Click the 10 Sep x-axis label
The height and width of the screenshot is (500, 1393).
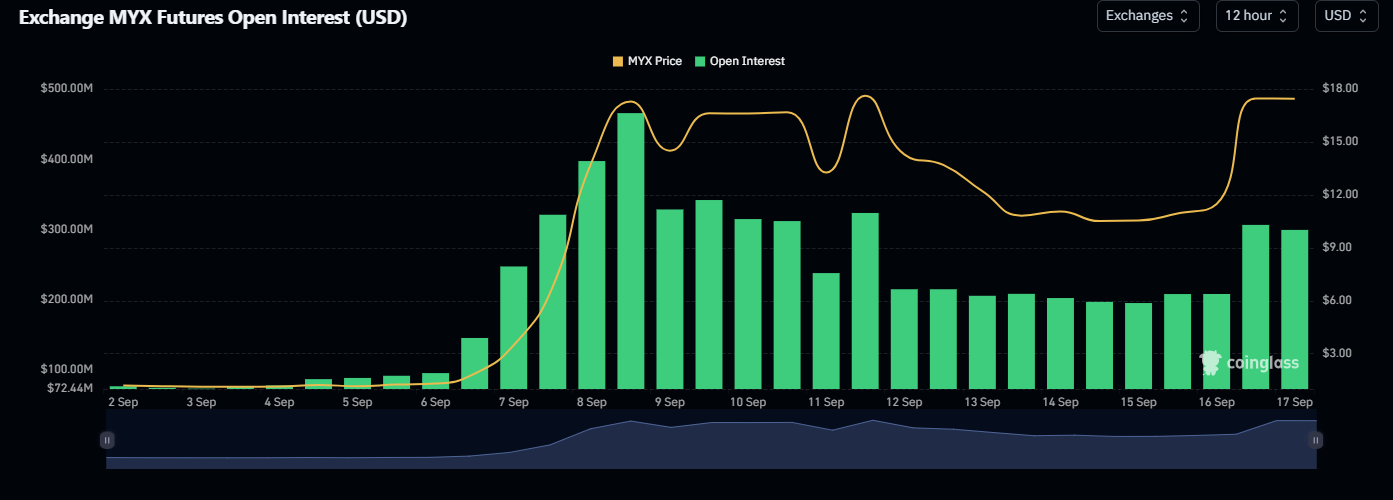pyautogui.click(x=748, y=402)
